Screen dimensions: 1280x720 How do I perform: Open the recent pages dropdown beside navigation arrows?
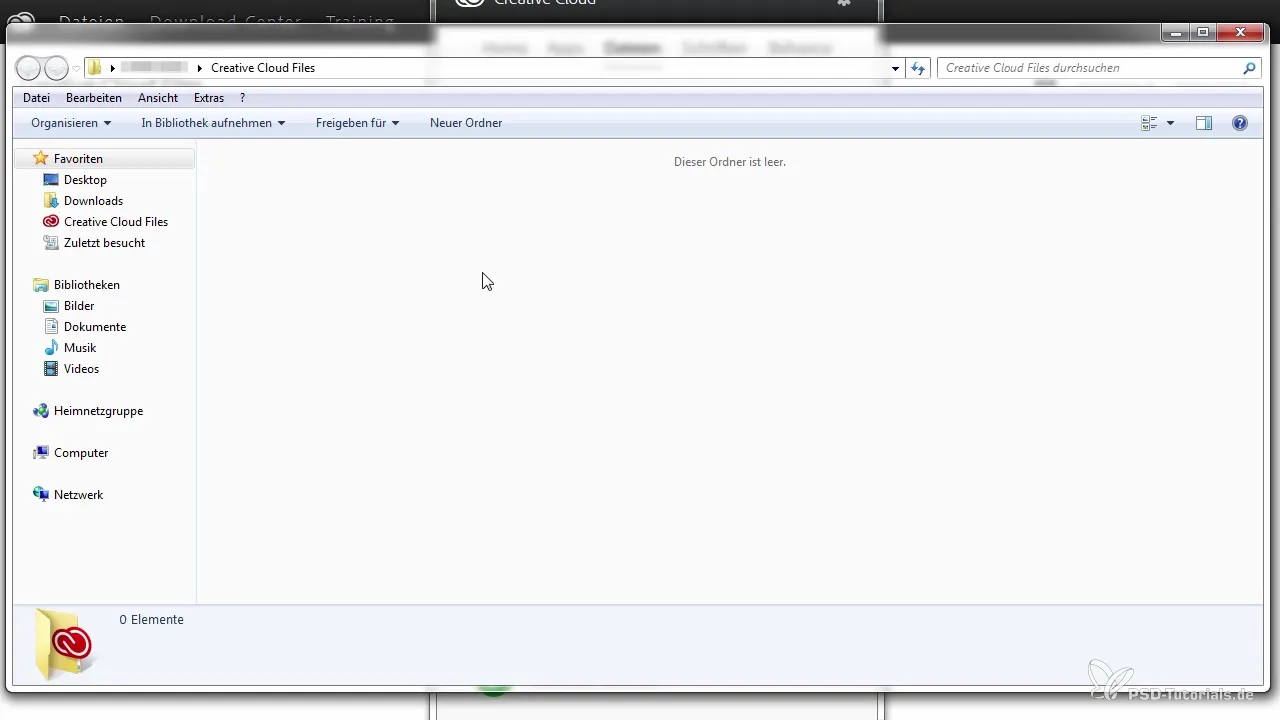(x=76, y=69)
